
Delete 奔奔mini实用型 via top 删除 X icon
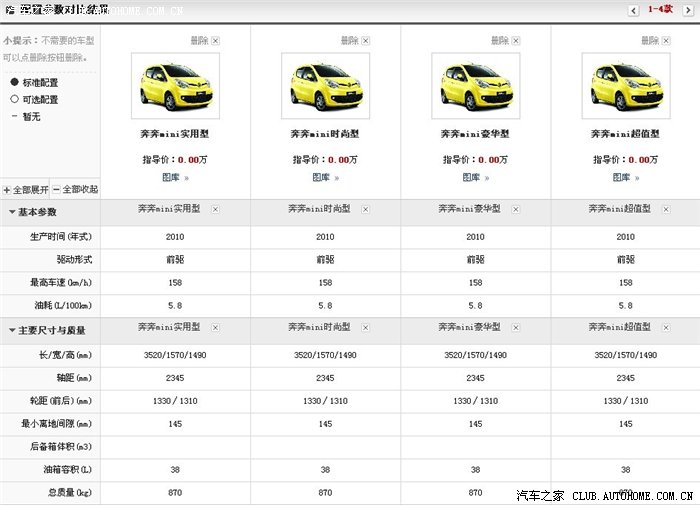click(215, 41)
